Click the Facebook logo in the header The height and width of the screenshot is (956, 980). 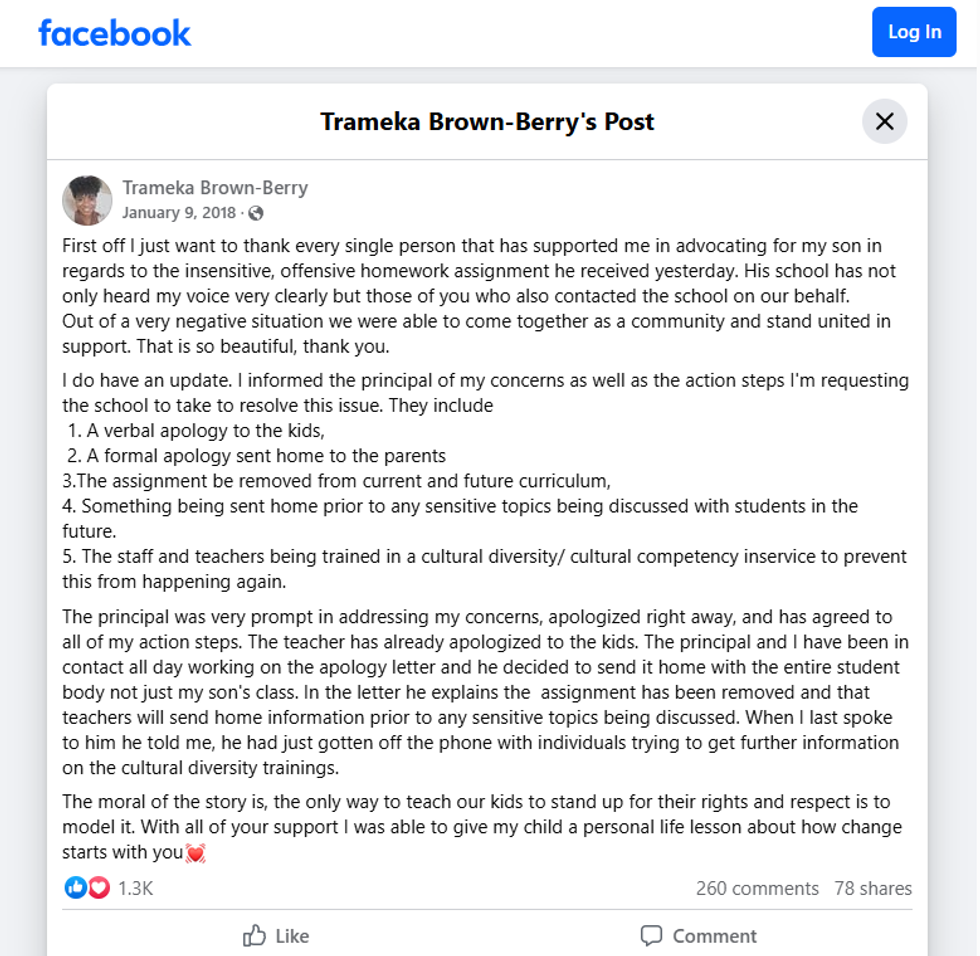click(114, 32)
